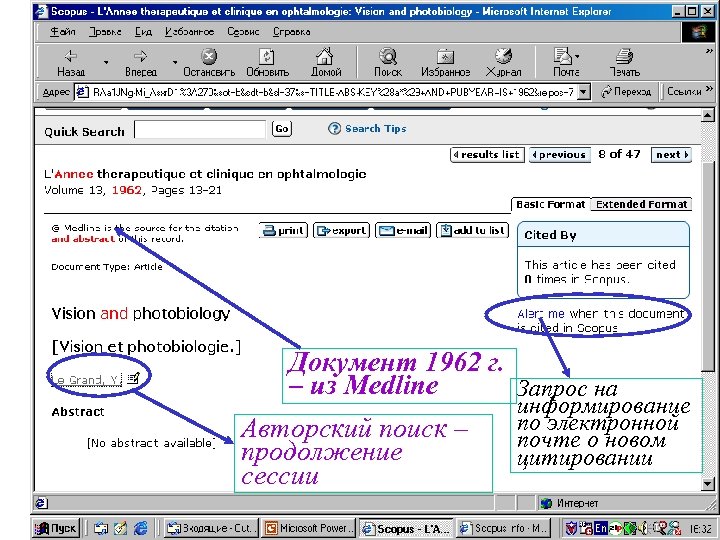Open the Сервис menu

click(x=243, y=32)
